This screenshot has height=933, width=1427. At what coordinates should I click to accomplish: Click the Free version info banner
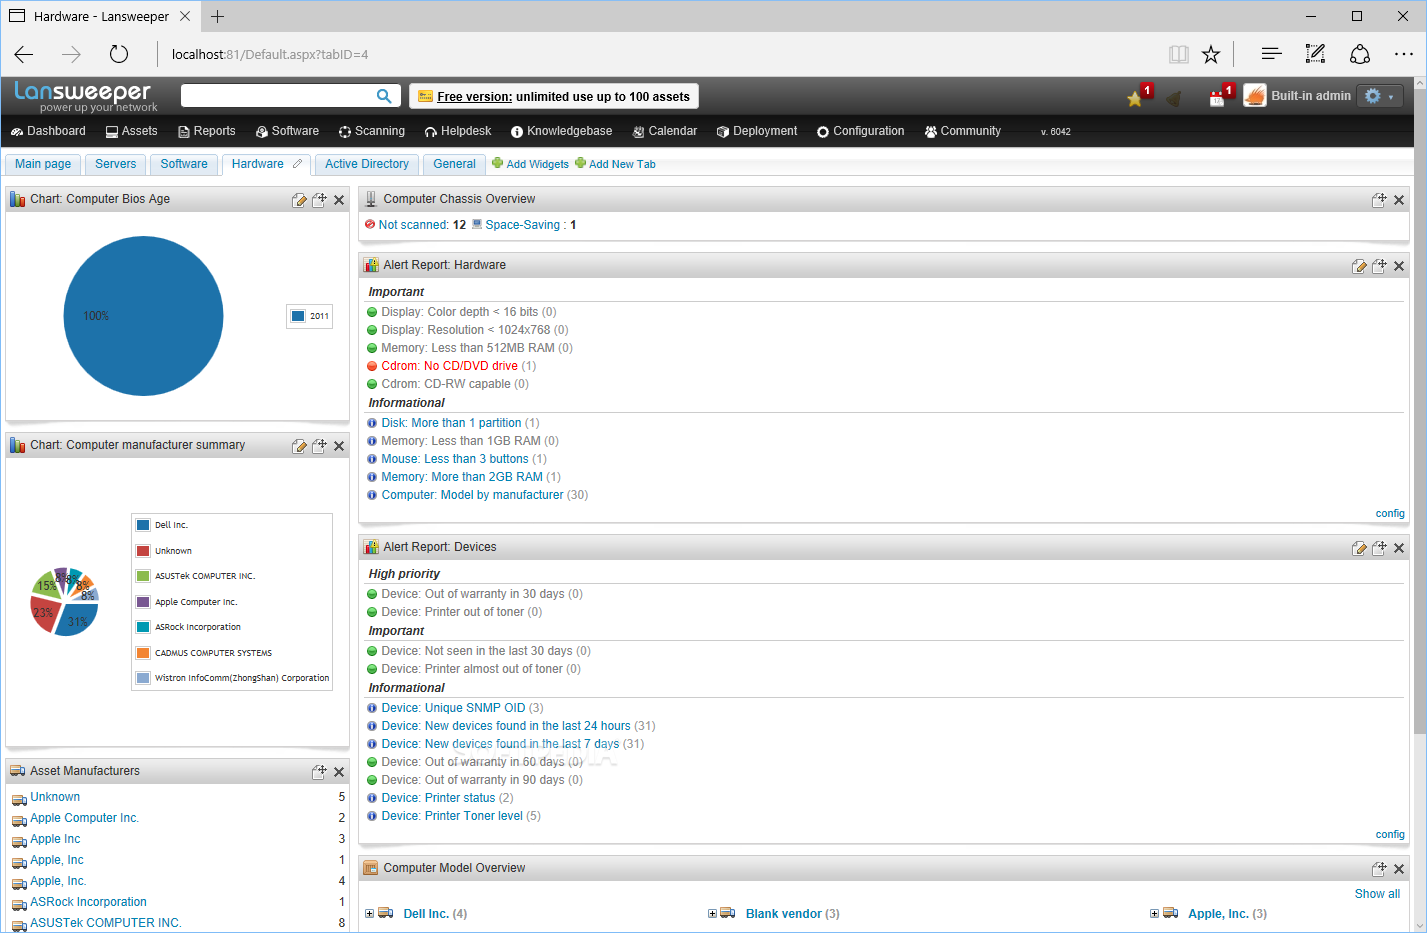(x=554, y=96)
